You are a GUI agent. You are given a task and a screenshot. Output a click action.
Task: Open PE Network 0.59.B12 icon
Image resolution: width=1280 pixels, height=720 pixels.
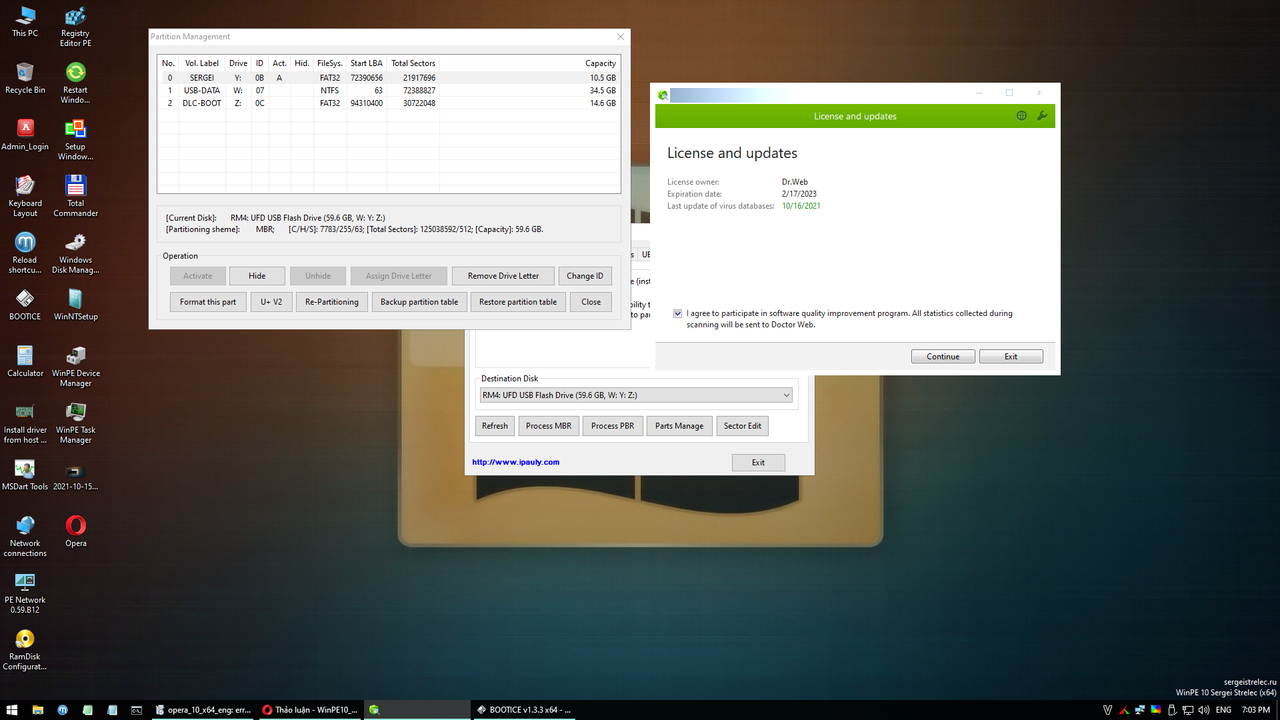[25, 594]
